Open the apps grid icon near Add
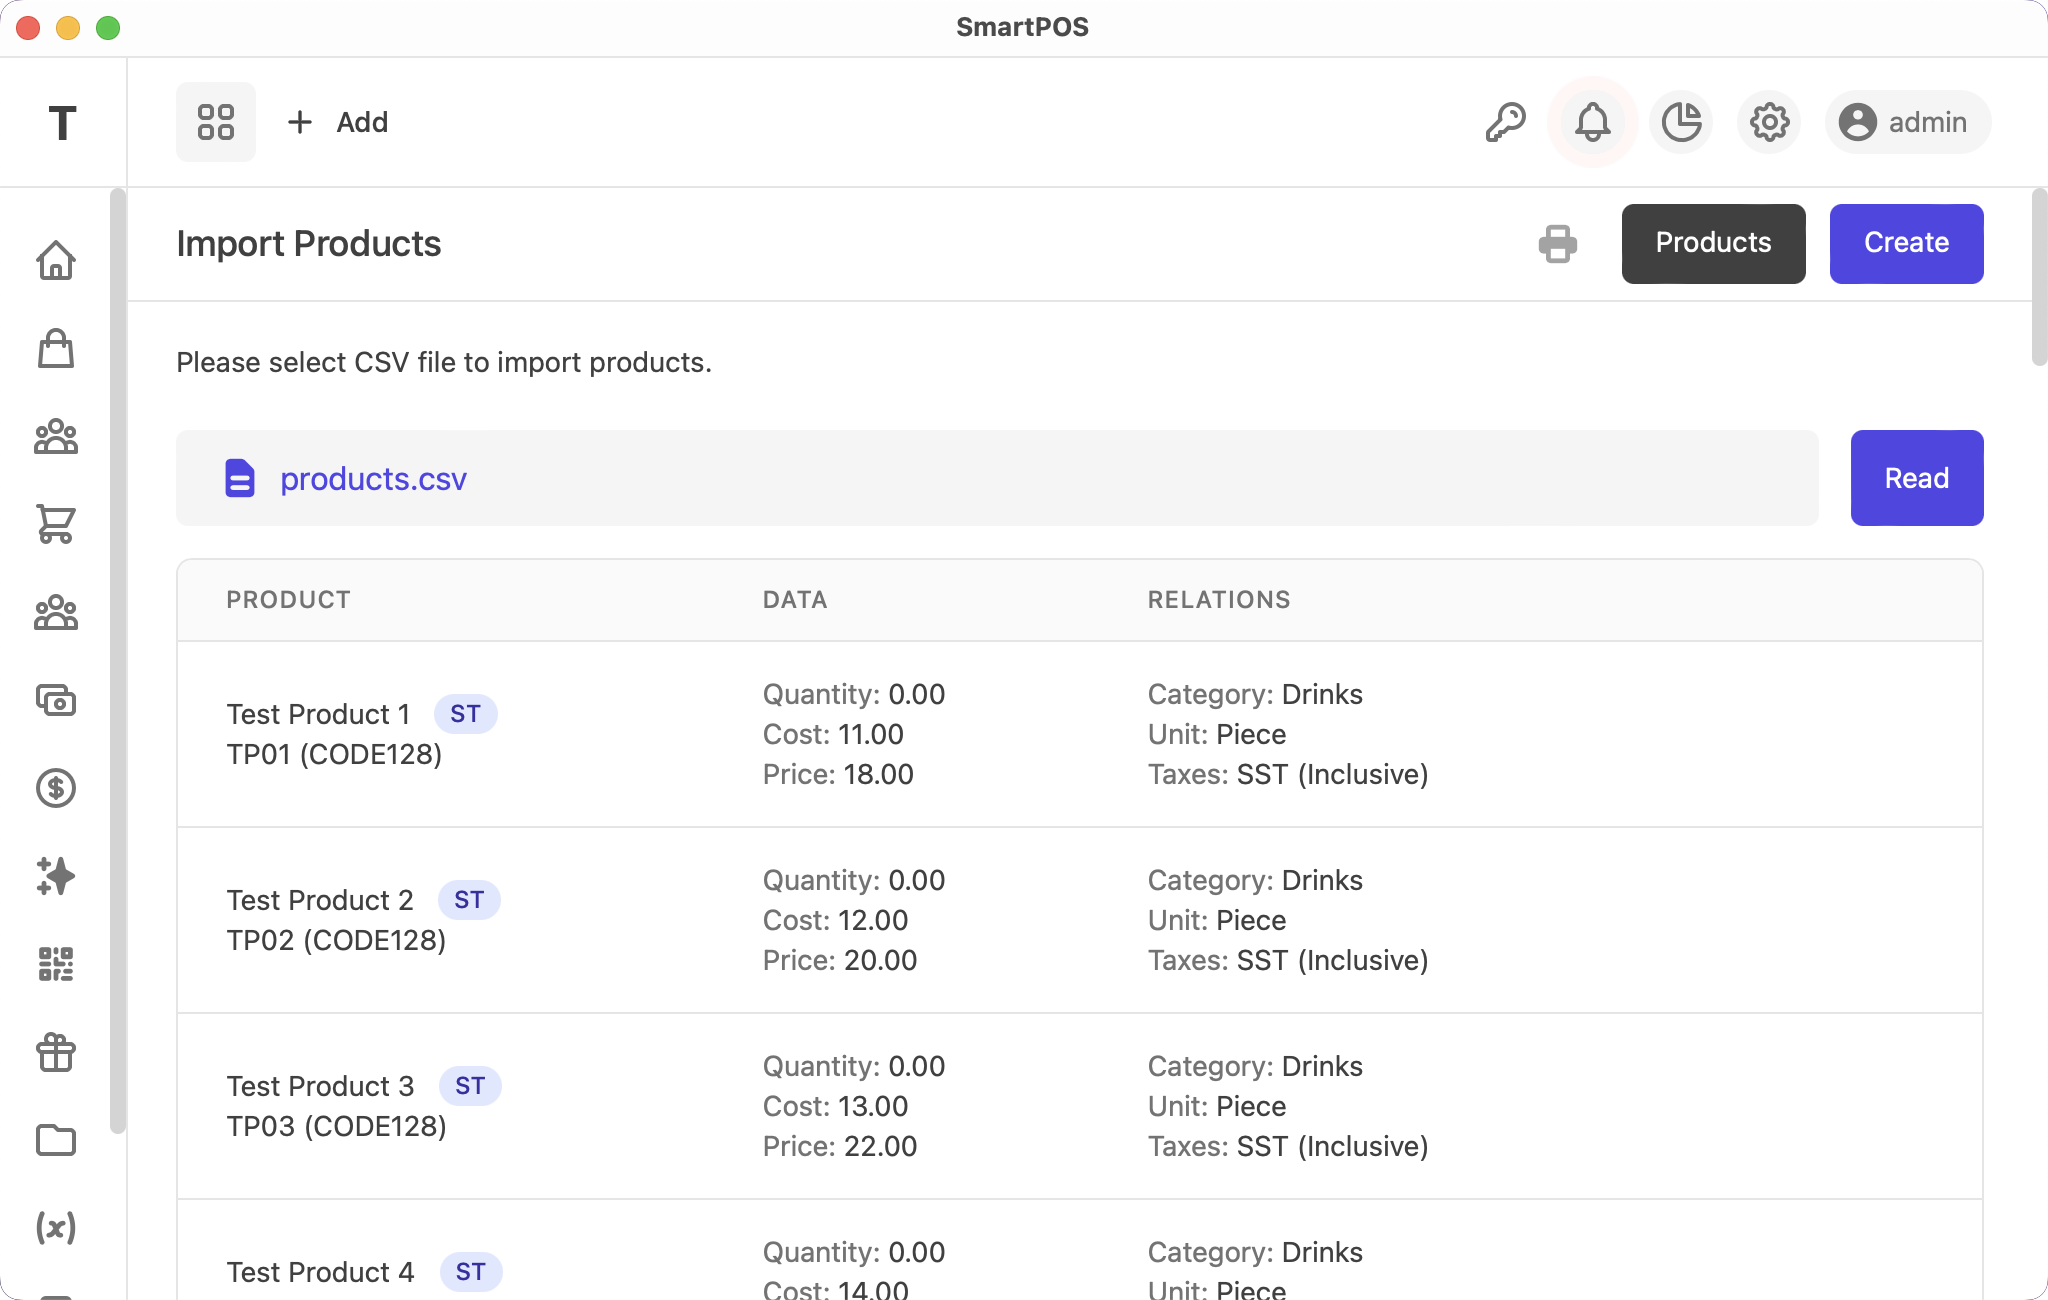The height and width of the screenshot is (1300, 2048). [216, 122]
